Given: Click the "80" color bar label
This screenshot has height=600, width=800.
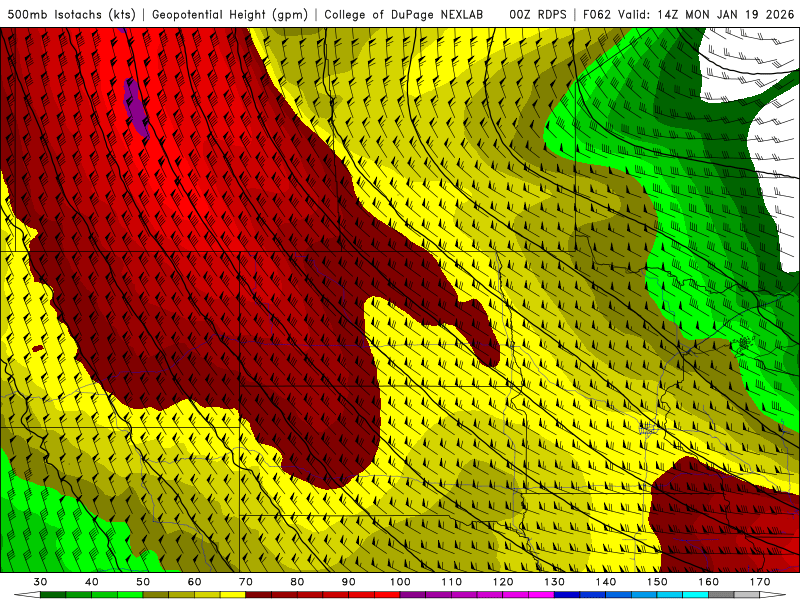Looking at the screenshot, I should (x=297, y=582).
